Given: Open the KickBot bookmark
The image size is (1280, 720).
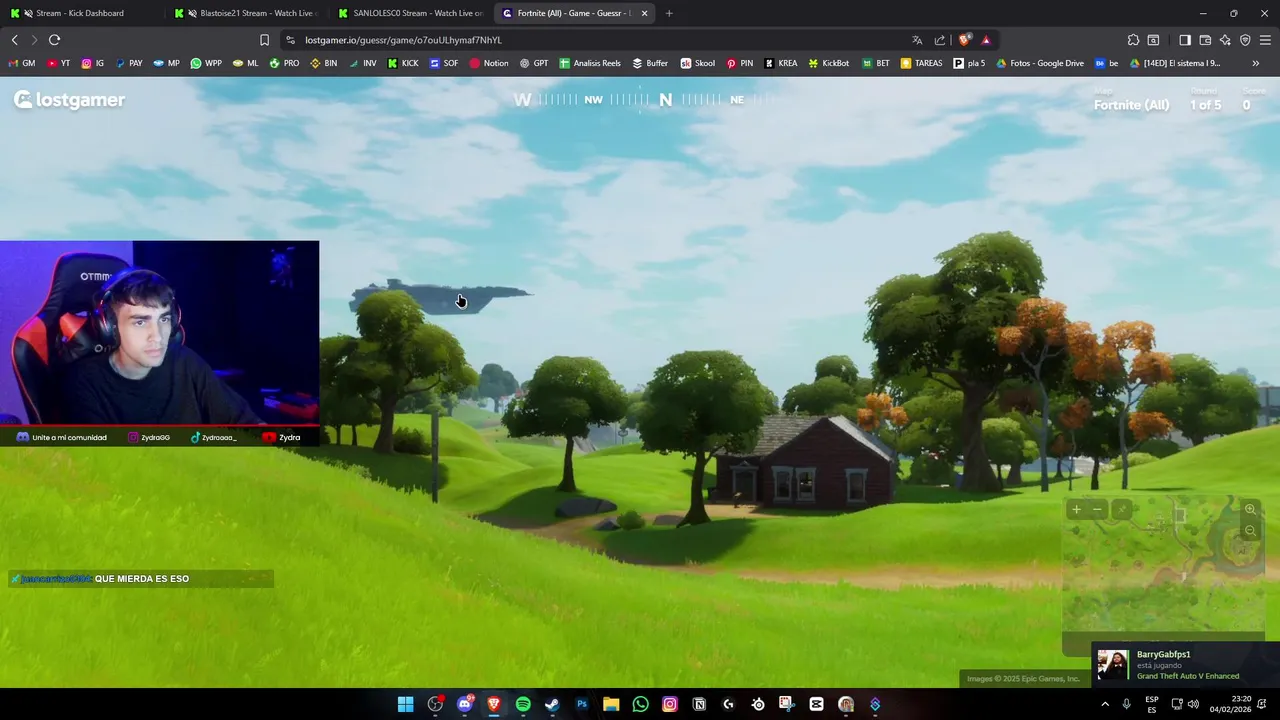Looking at the screenshot, I should [x=828, y=63].
